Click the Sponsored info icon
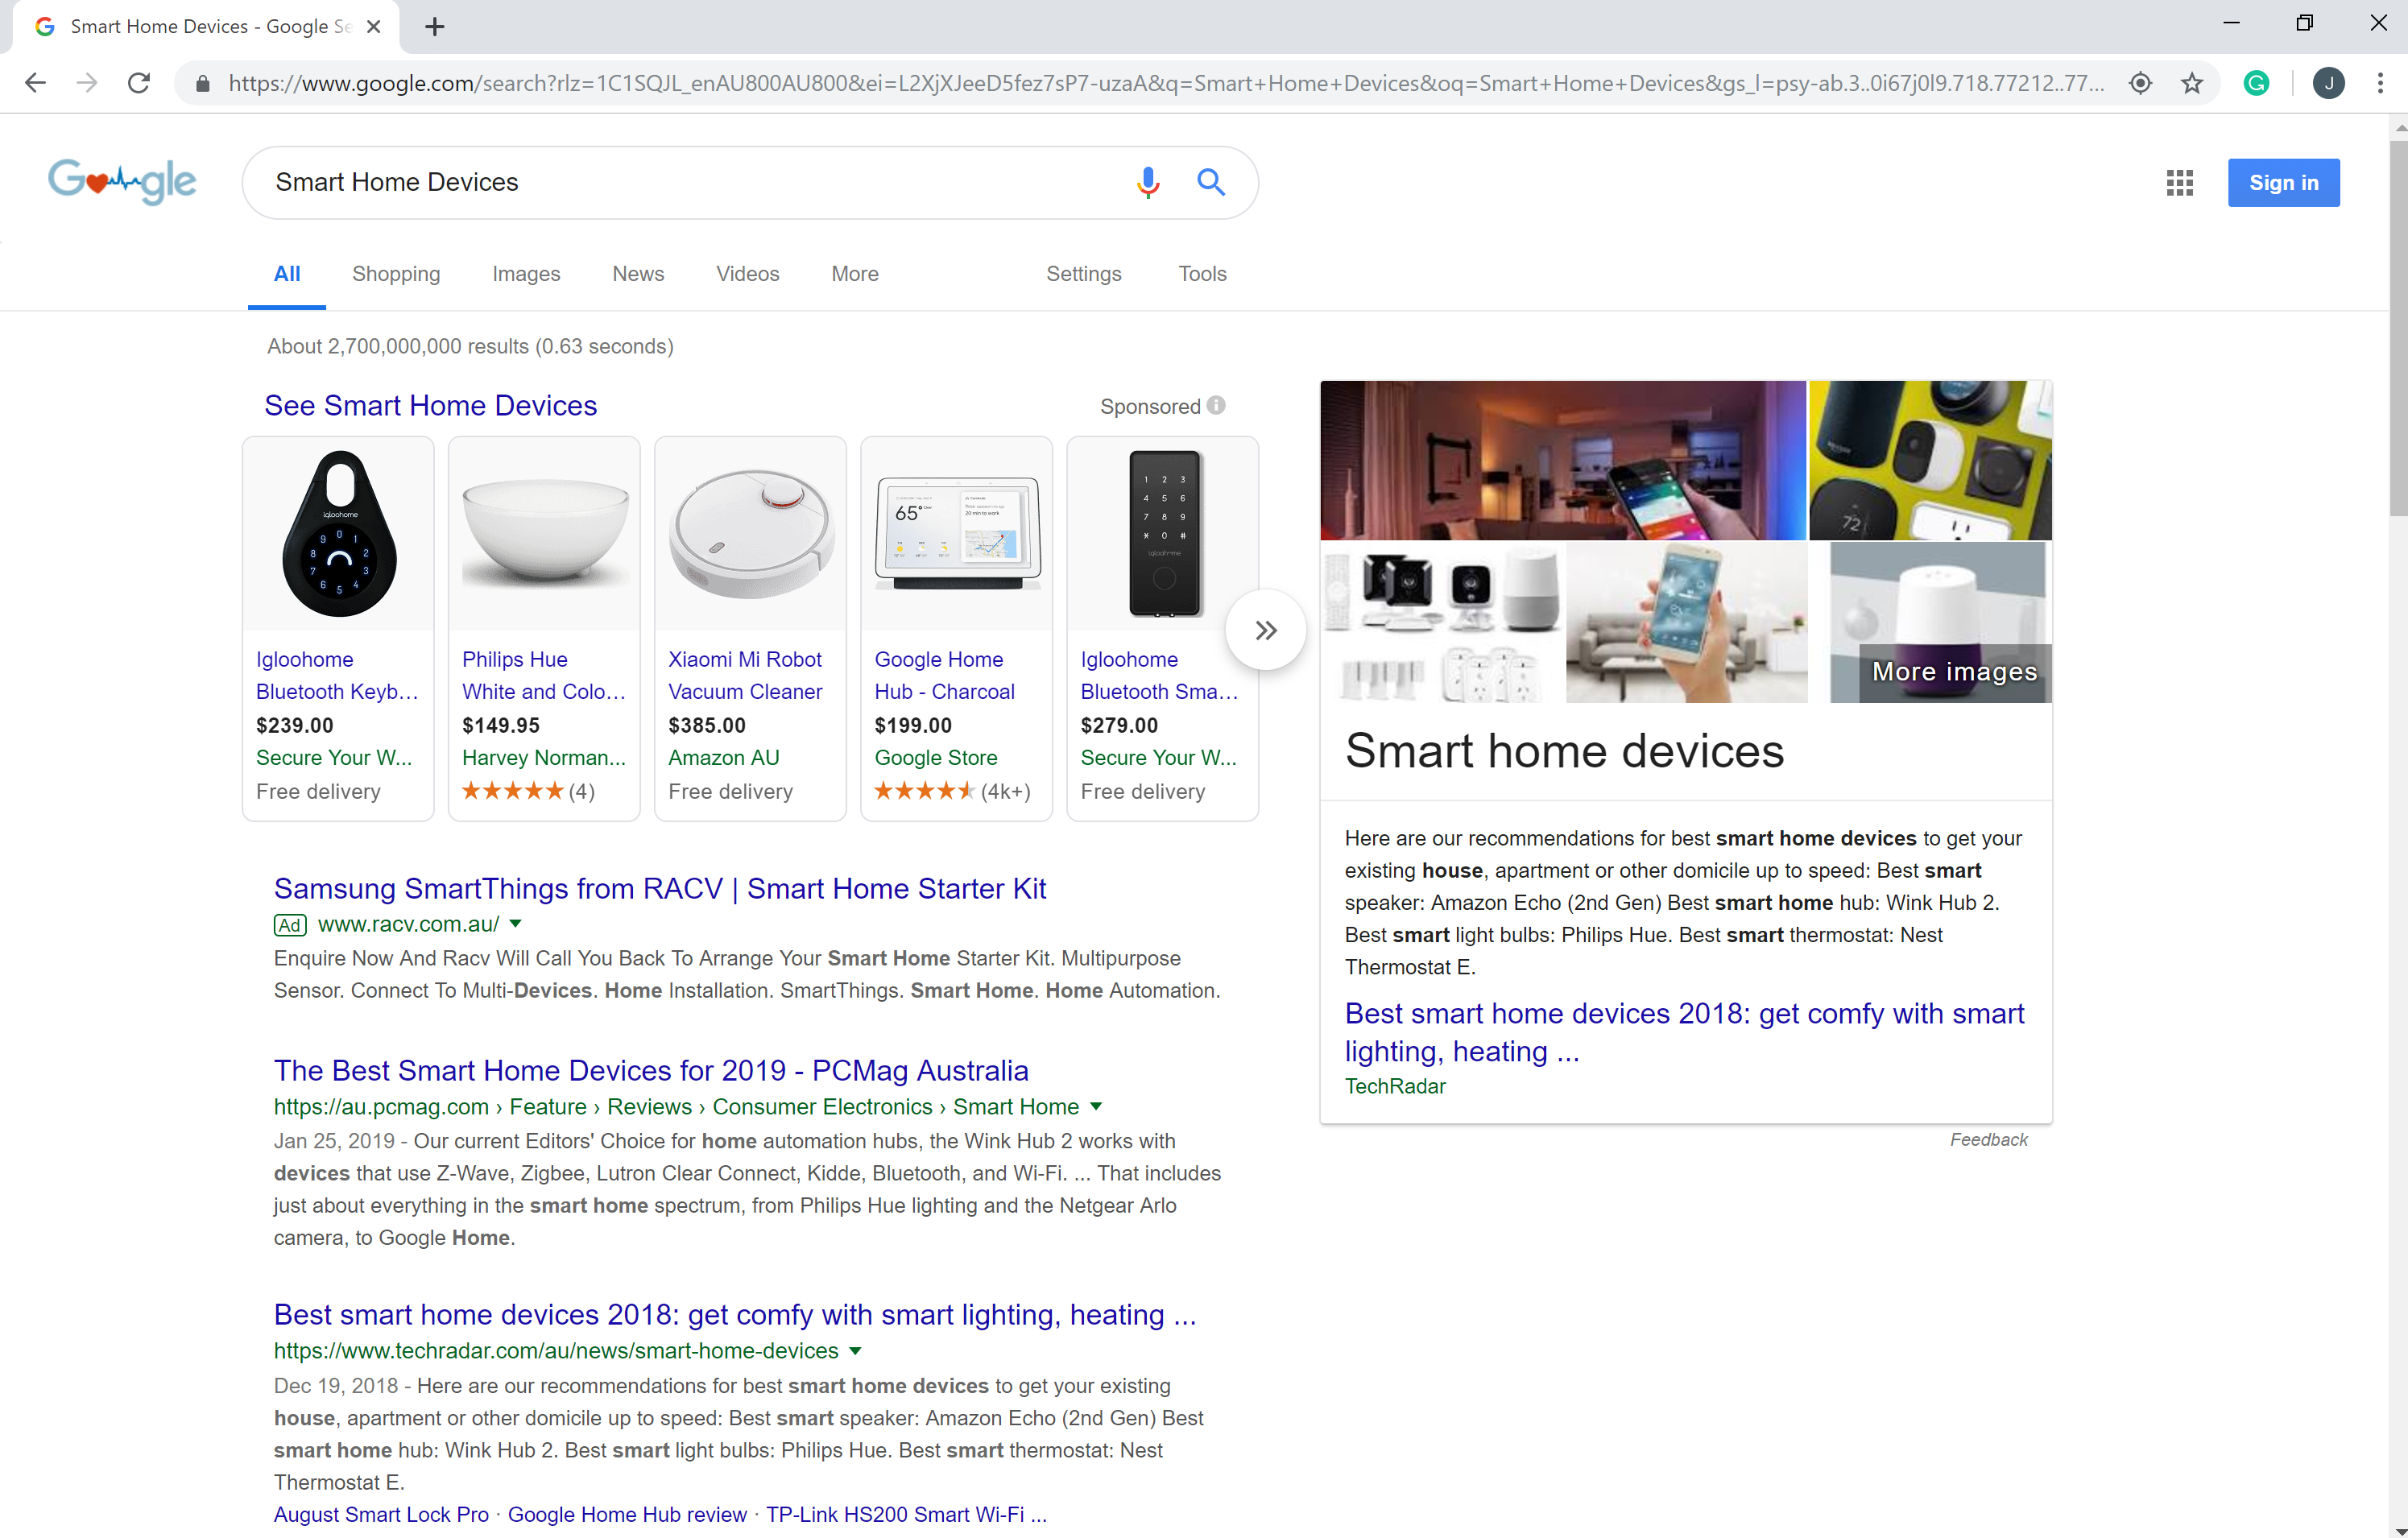The width and height of the screenshot is (2408, 1538). 1216,405
